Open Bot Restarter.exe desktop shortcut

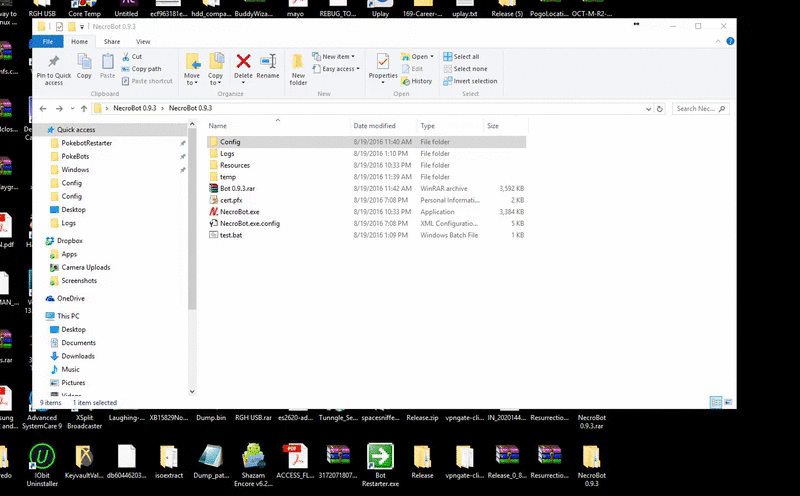[x=381, y=465]
